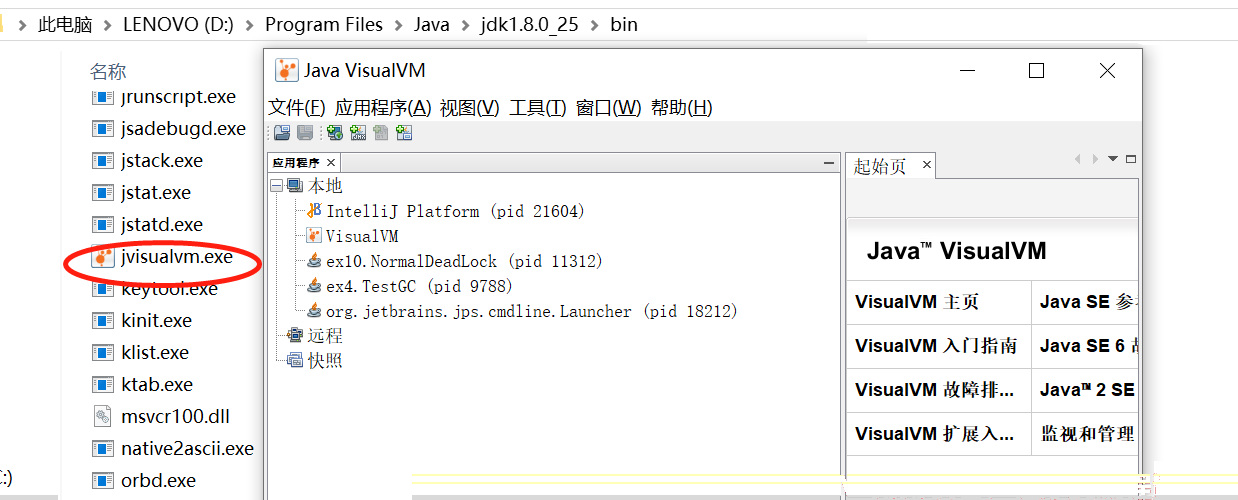1238x500 pixels.
Task: Click 此电脑 in Explorer address bar
Action: (65, 24)
